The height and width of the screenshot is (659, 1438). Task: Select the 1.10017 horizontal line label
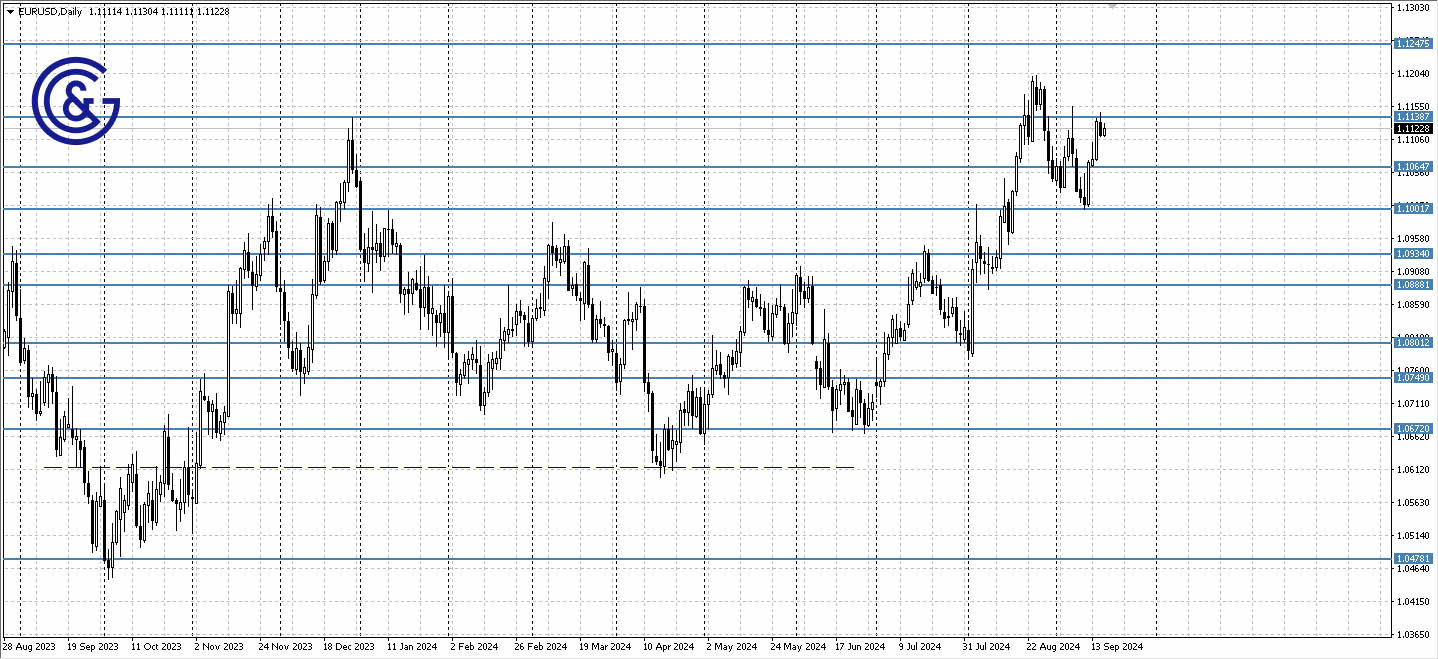[1414, 208]
